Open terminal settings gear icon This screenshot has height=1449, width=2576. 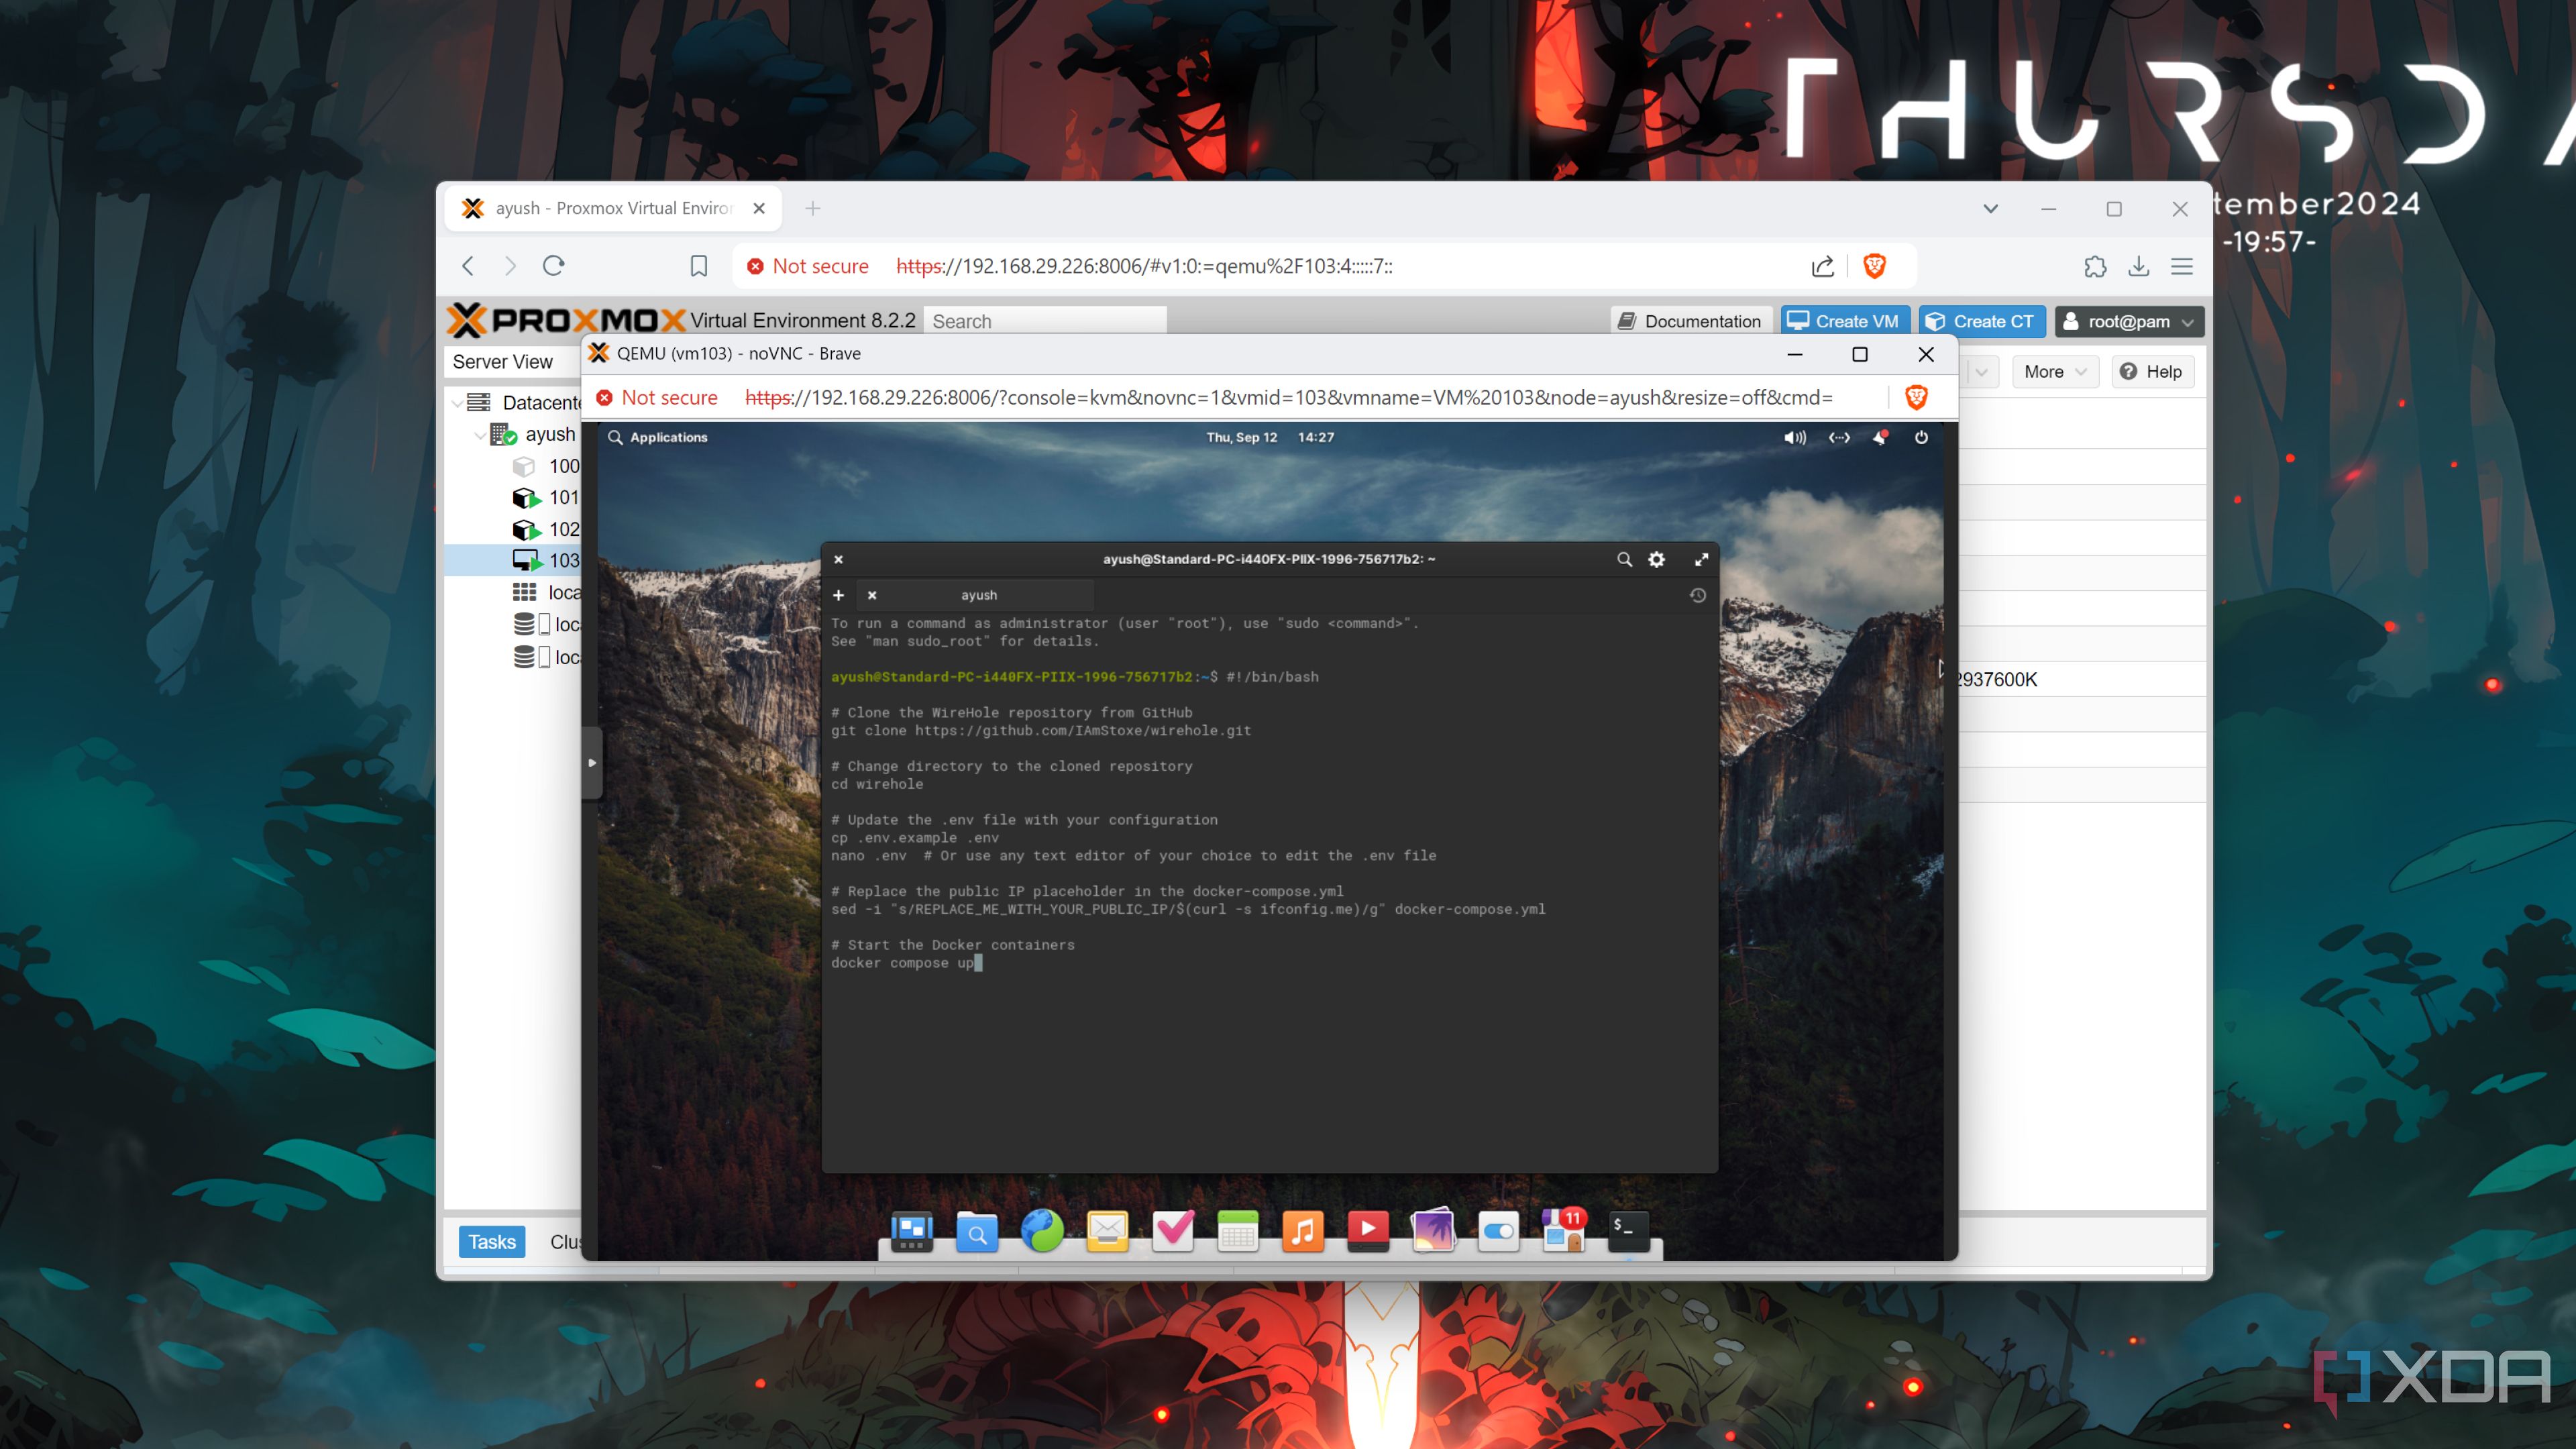pyautogui.click(x=1657, y=559)
